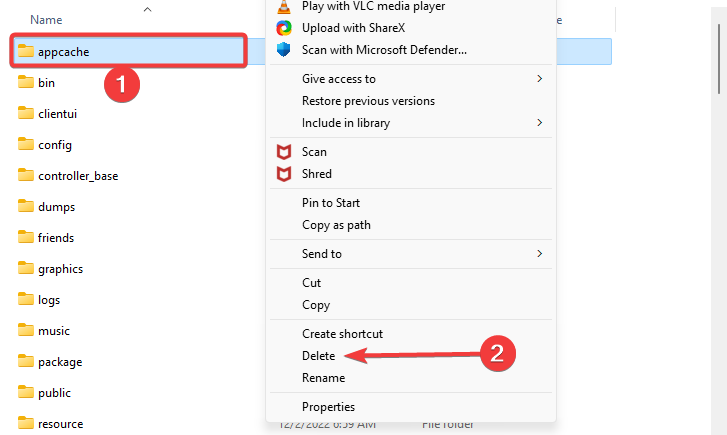Click the McAfee Scan icon
Viewport: 727px width, 435px height.
[x=284, y=152]
